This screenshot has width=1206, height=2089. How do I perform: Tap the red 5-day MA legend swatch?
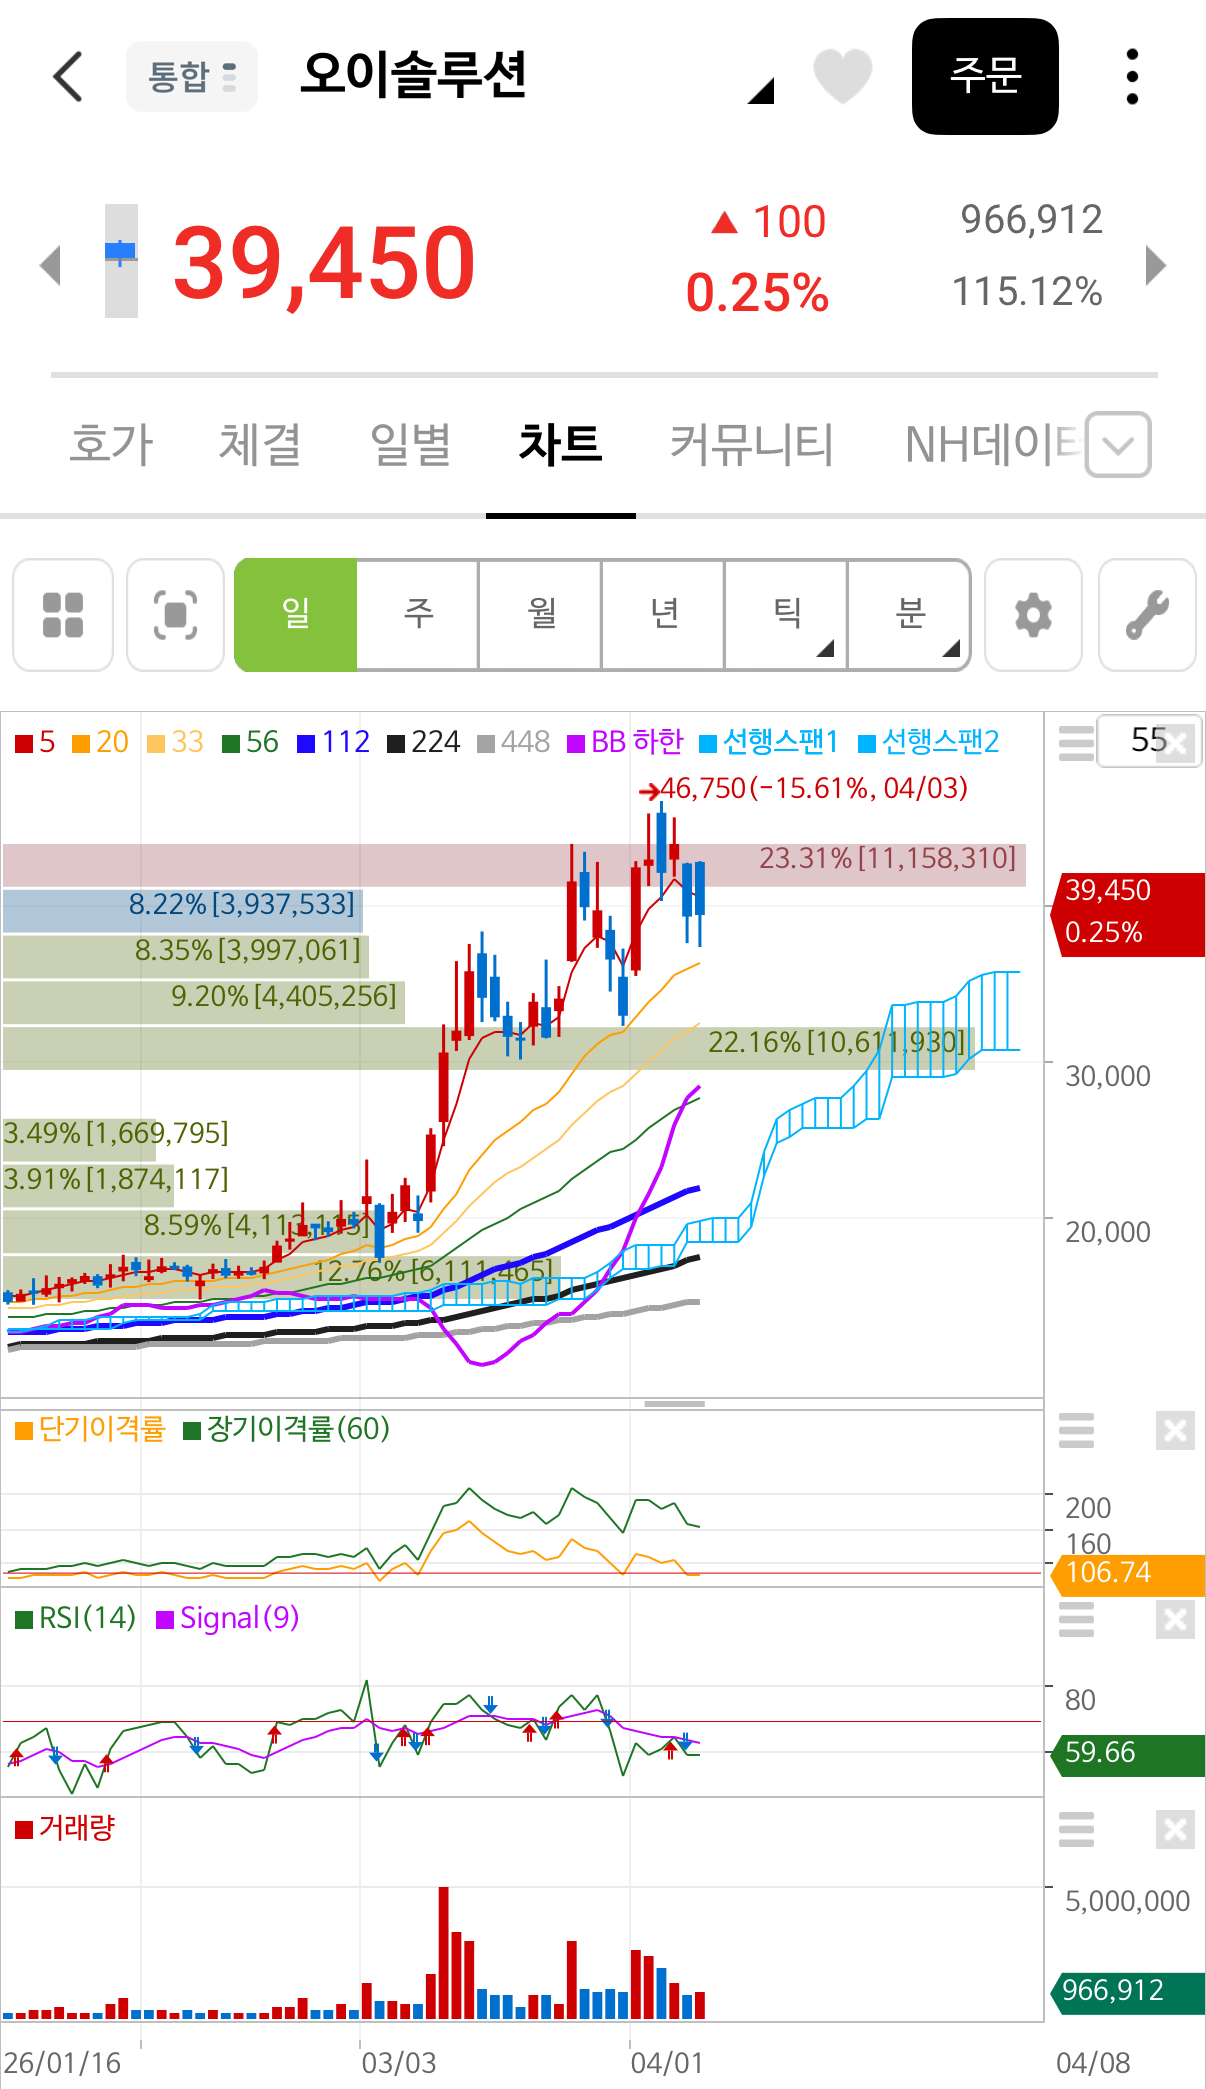[24, 743]
